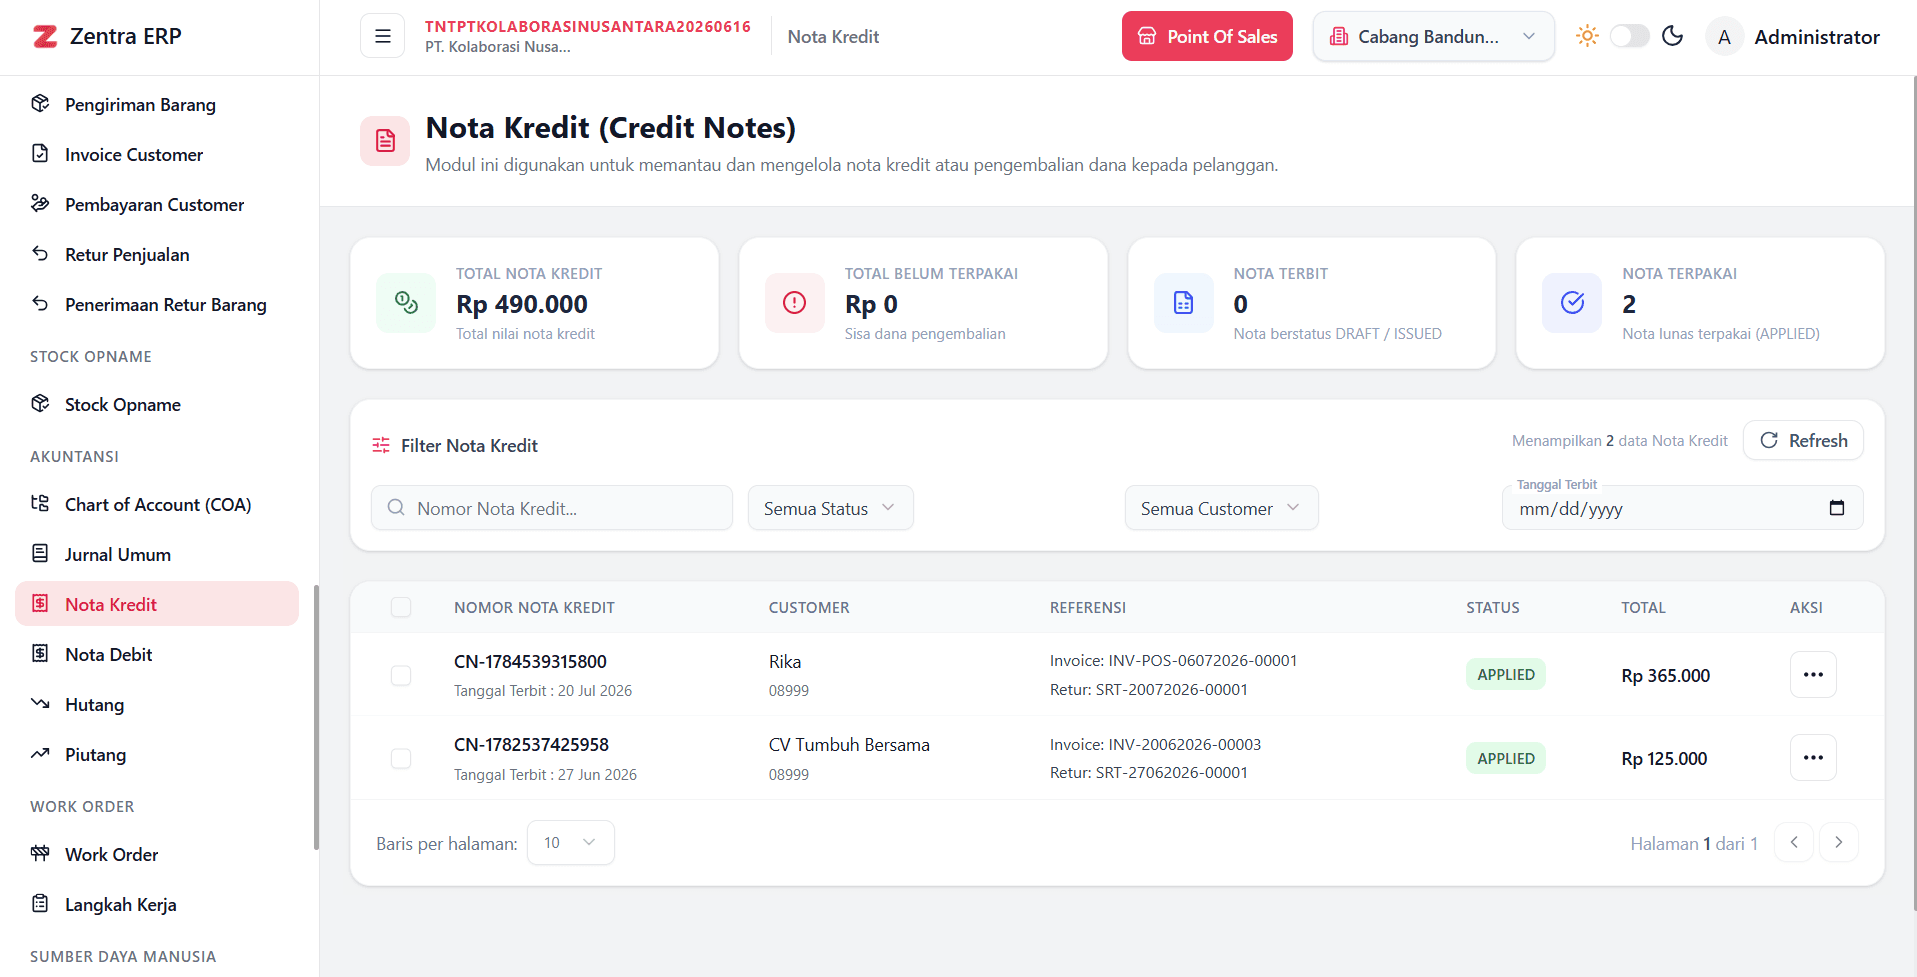Check the select-all header checkbox

pyautogui.click(x=401, y=607)
